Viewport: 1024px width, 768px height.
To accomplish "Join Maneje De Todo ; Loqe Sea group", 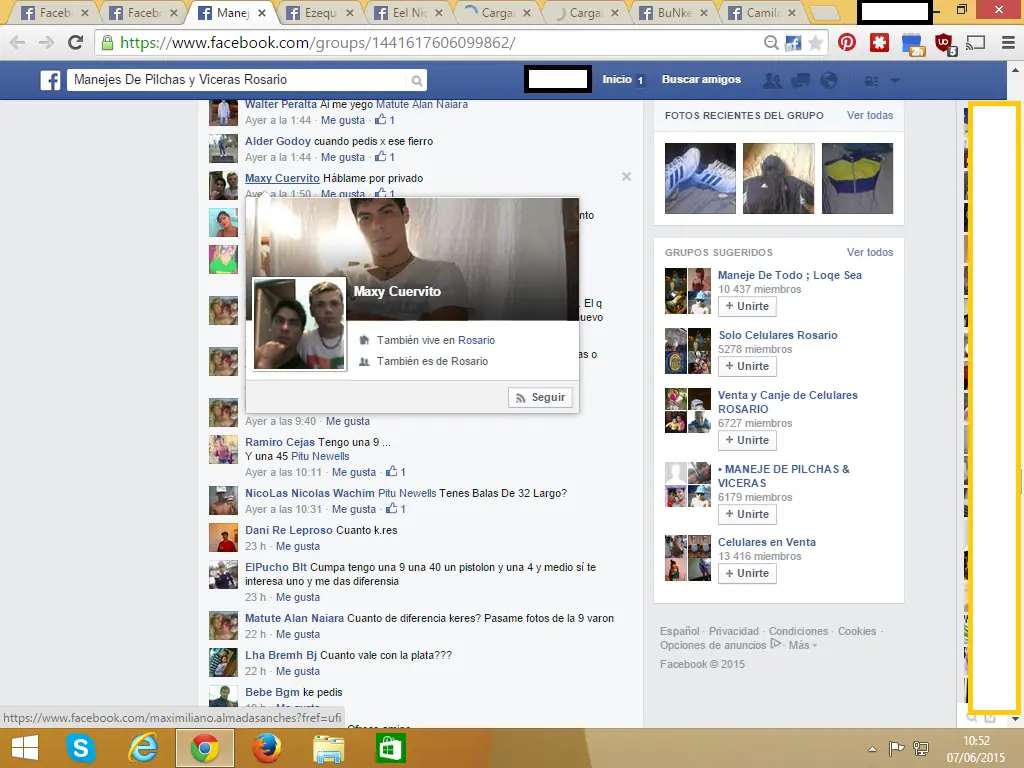I will coord(747,306).
